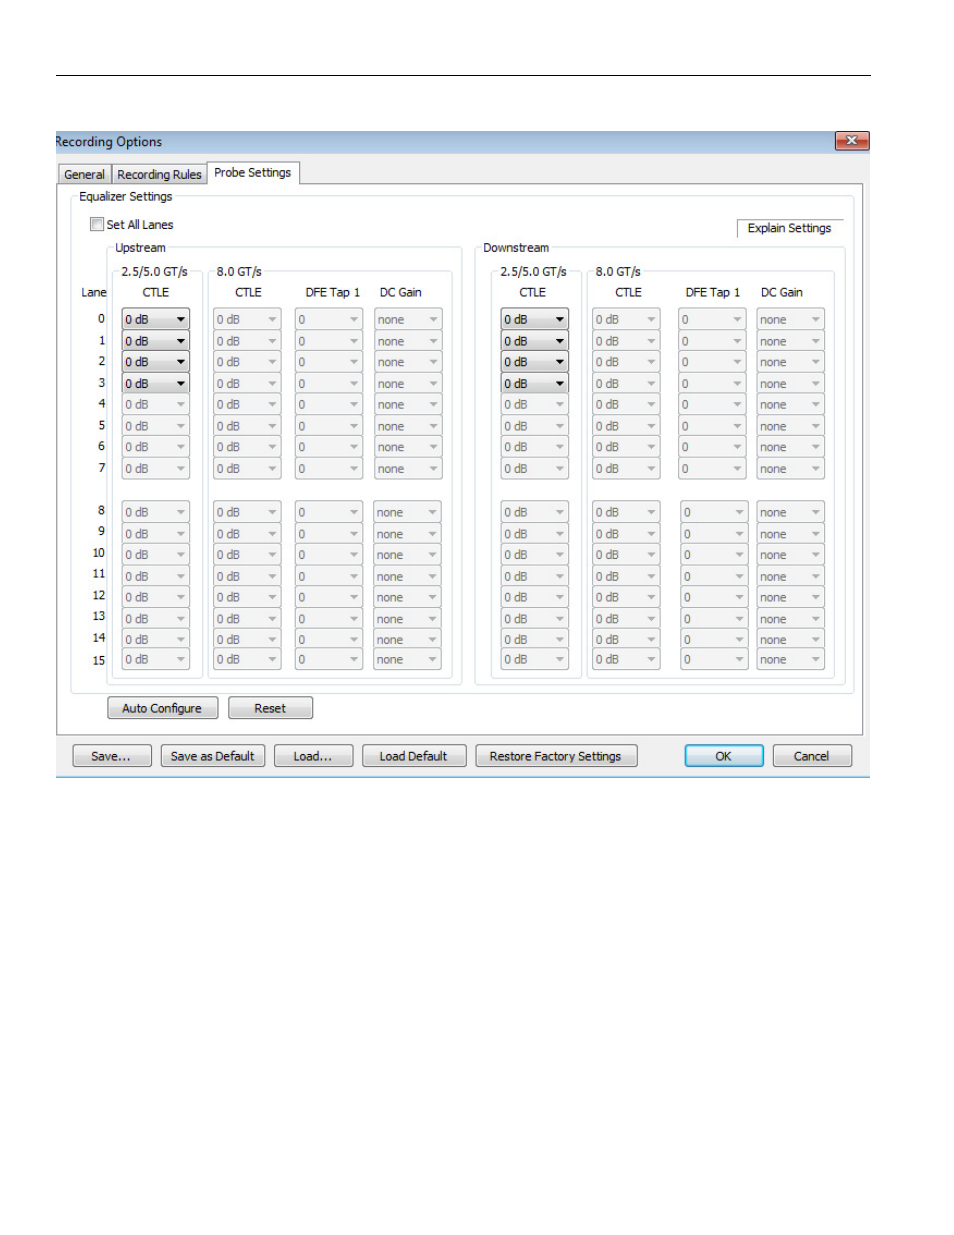
Task: Open Downstream 2.5/5.0 GT/s CTLE dropdown for lane 12
Action: 535,598
